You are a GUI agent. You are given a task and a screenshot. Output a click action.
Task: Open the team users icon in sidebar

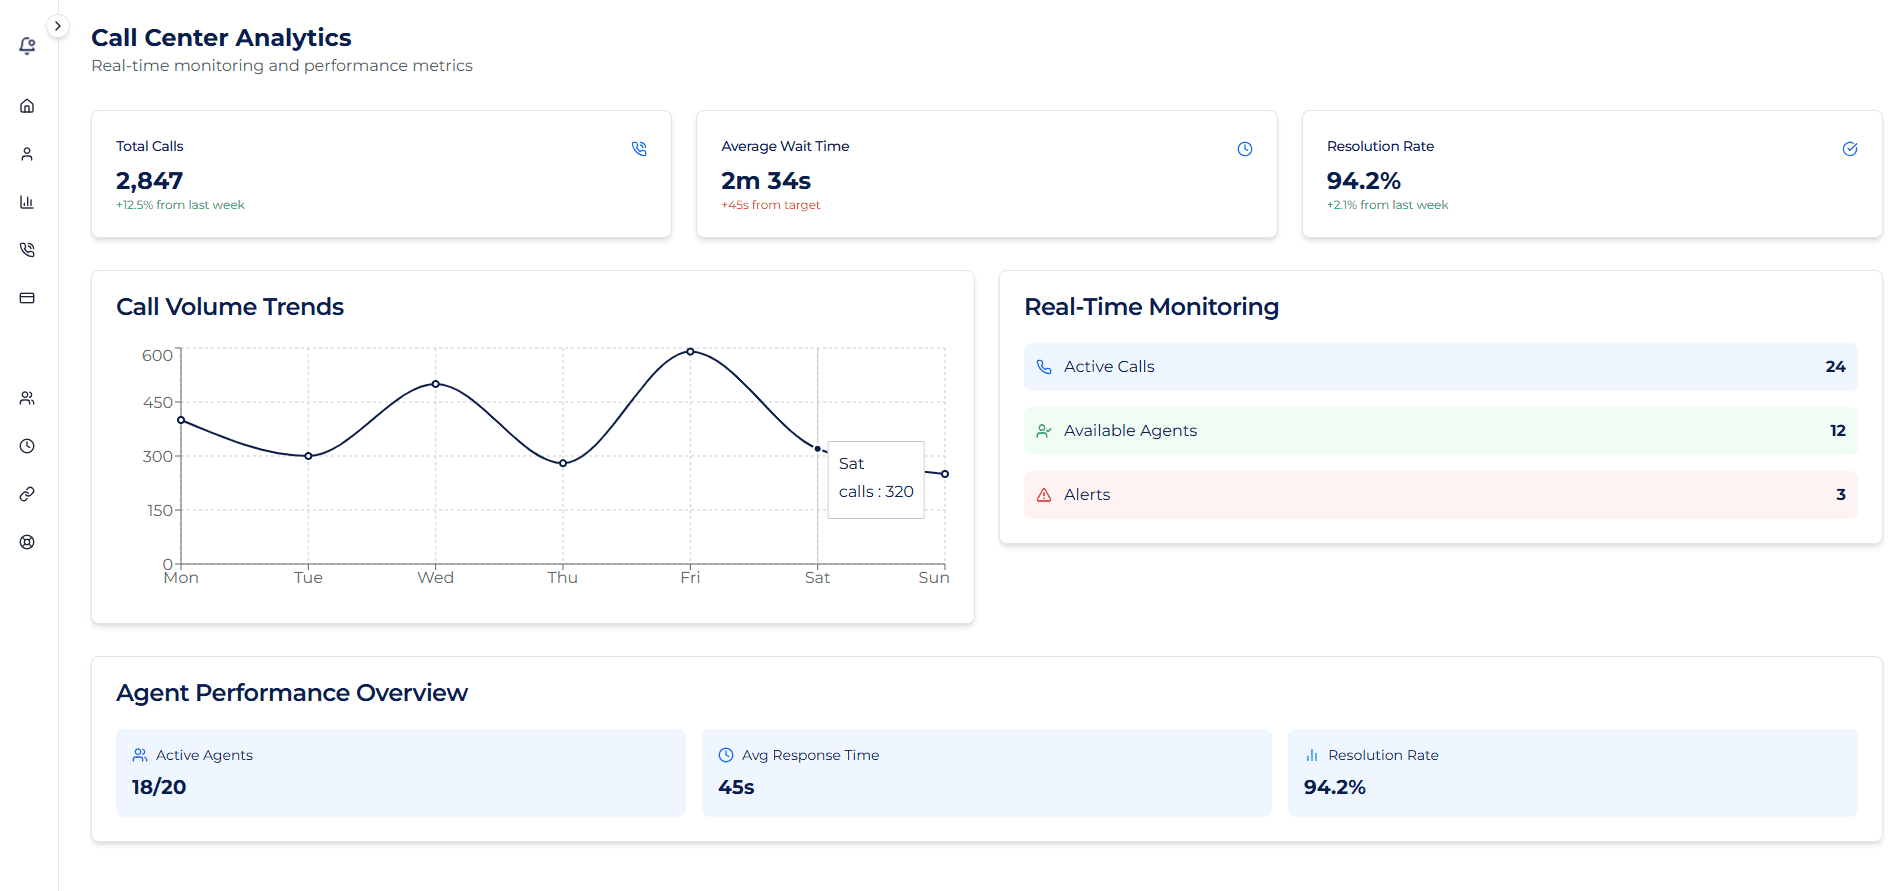(x=27, y=398)
